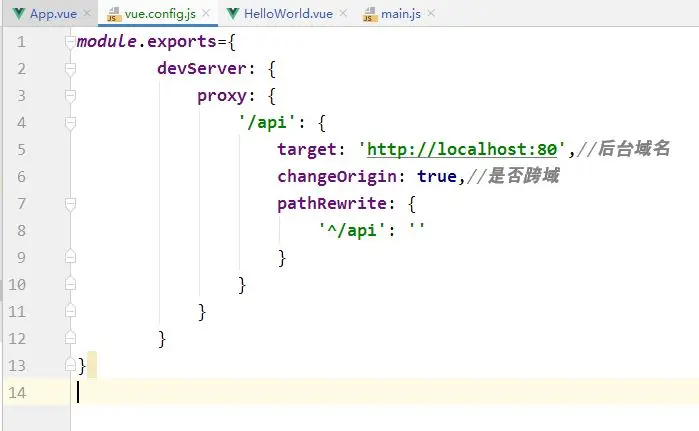Collapse the proxy block on line 3
This screenshot has height=431, width=699.
[x=70, y=96]
